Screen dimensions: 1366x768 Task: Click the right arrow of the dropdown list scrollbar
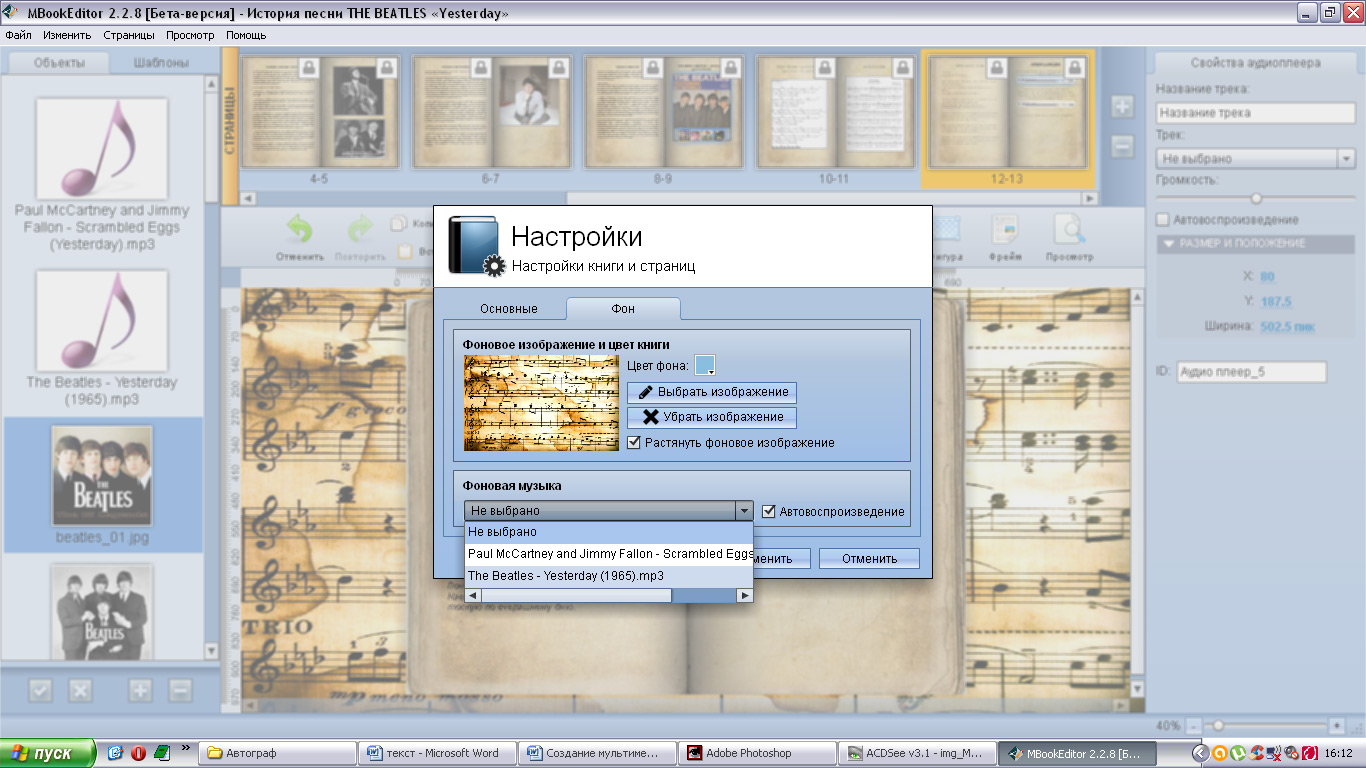click(x=744, y=595)
